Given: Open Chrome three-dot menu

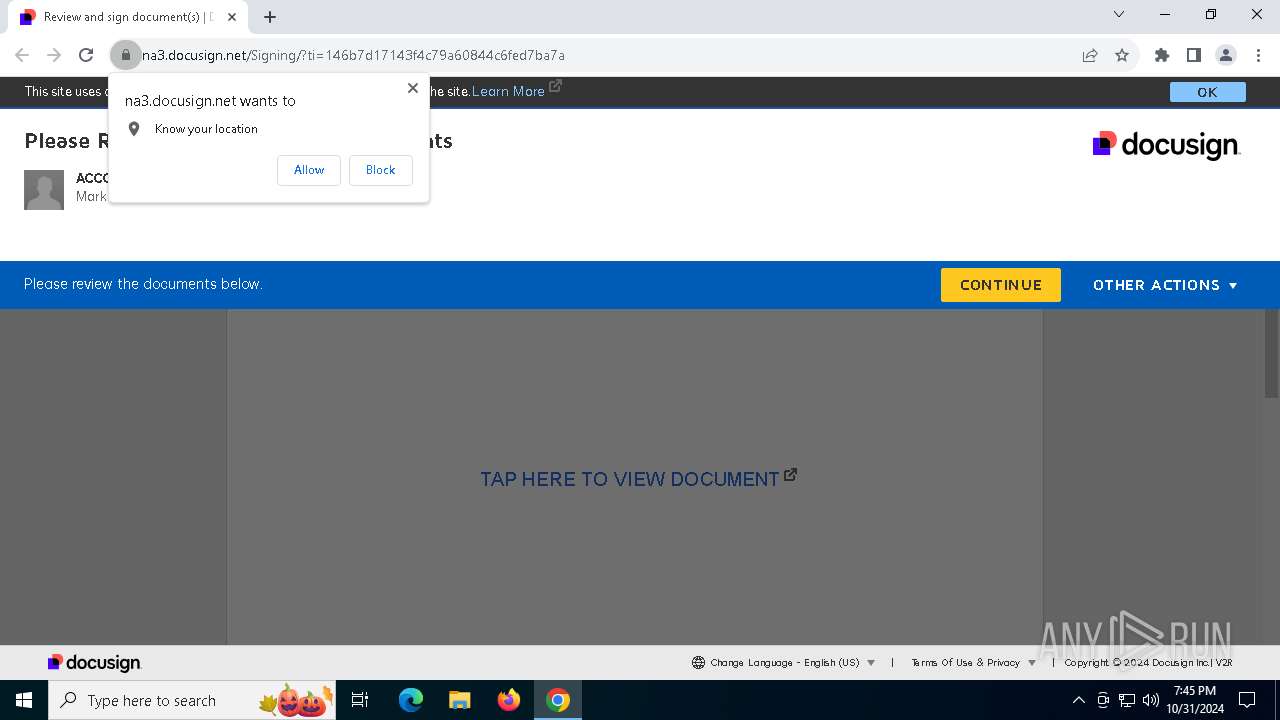Looking at the screenshot, I should pos(1257,55).
